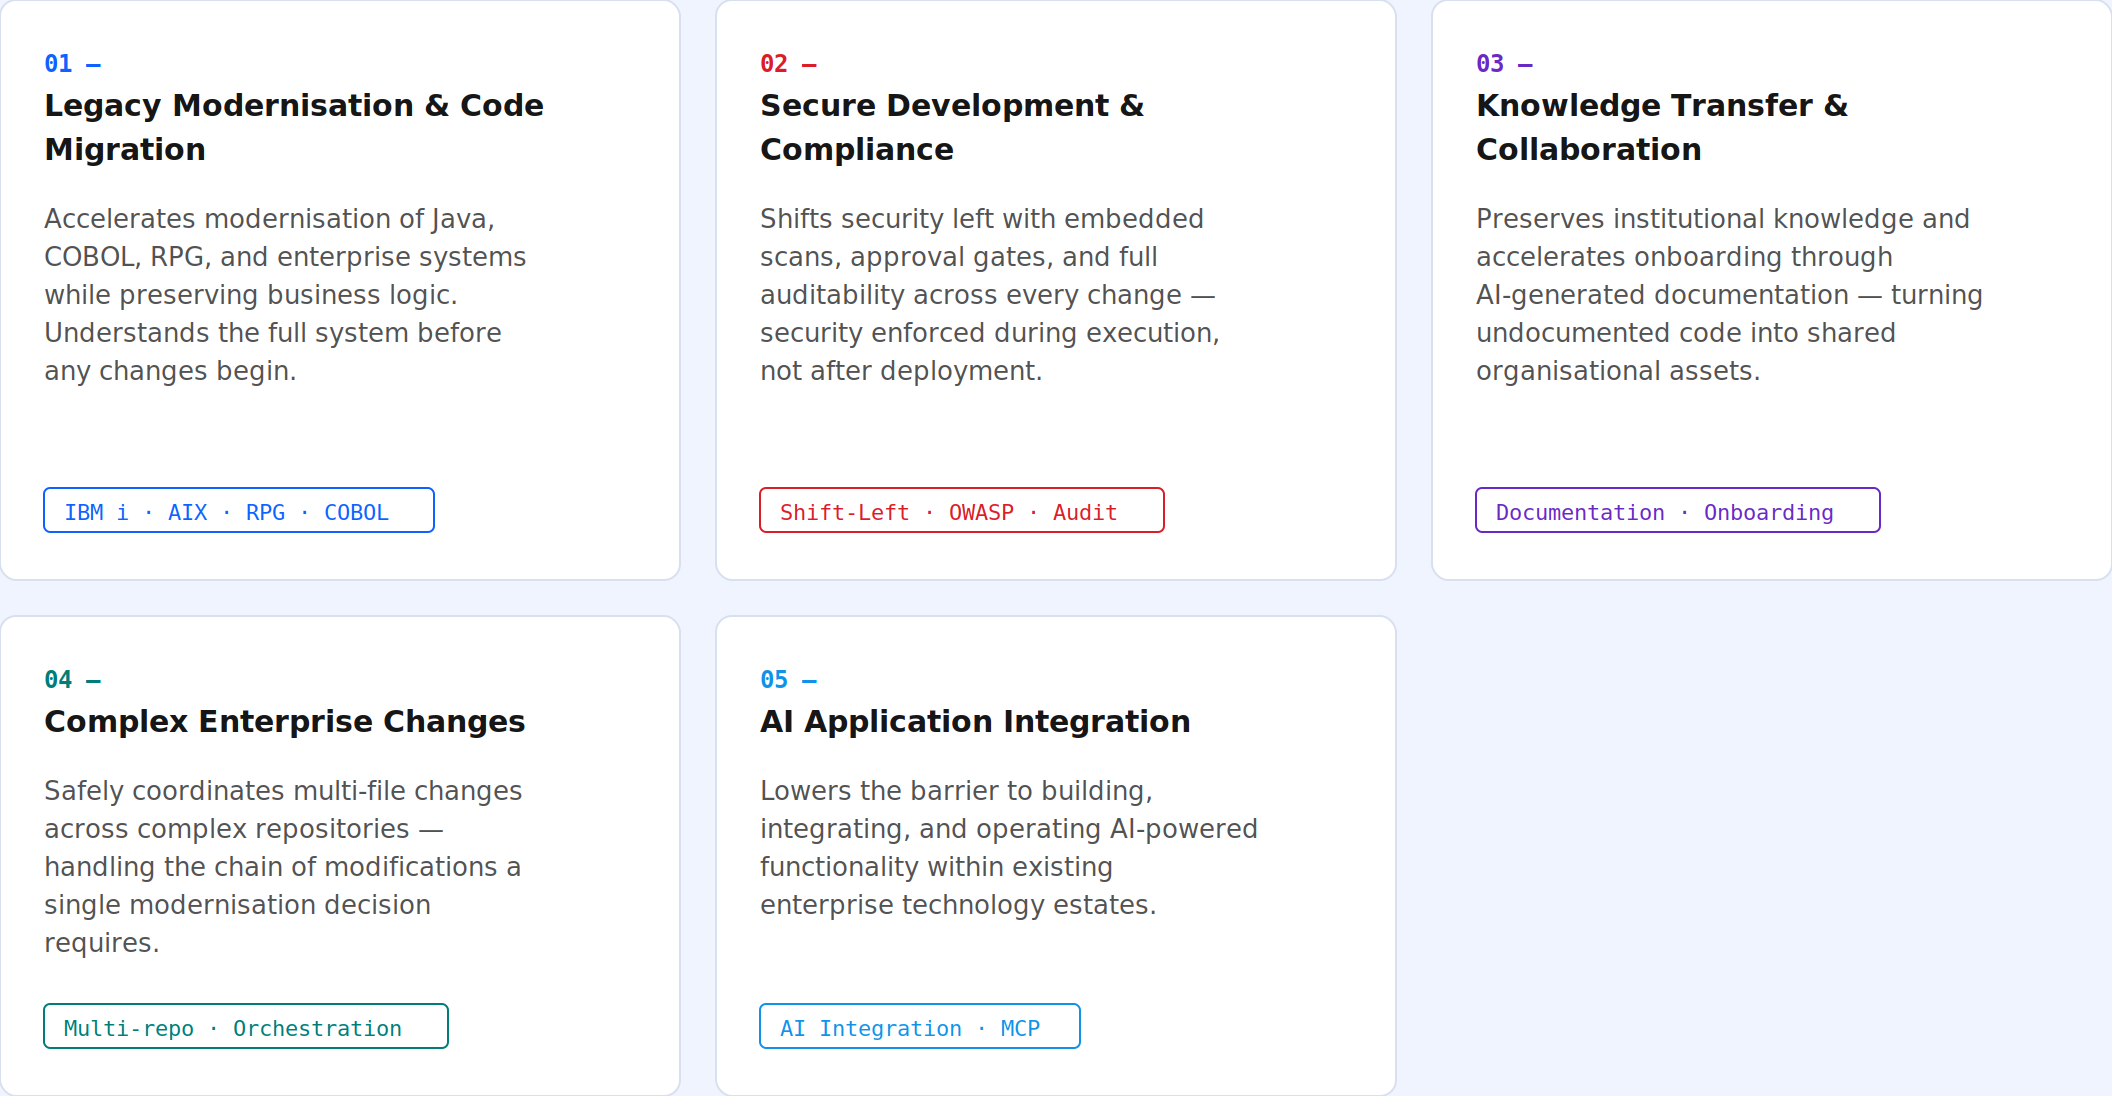The width and height of the screenshot is (2112, 1096).
Task: Select the Shift-Left · OWASP · Audit tag
Action: [961, 511]
